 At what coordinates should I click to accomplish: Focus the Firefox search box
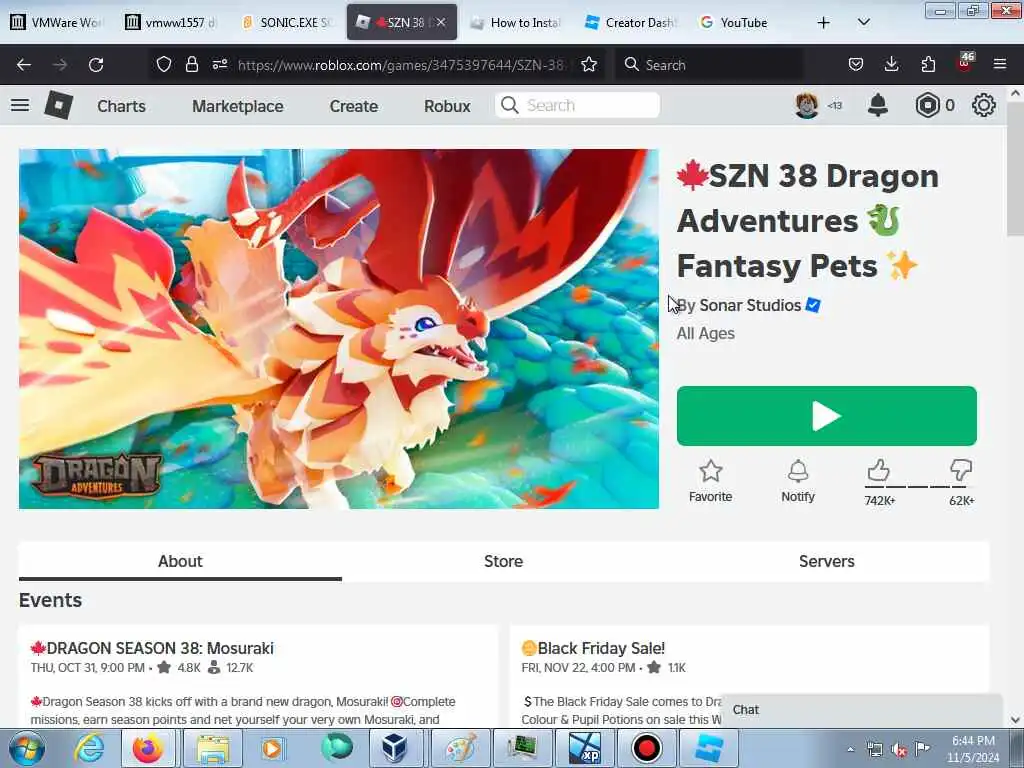[x=709, y=65]
